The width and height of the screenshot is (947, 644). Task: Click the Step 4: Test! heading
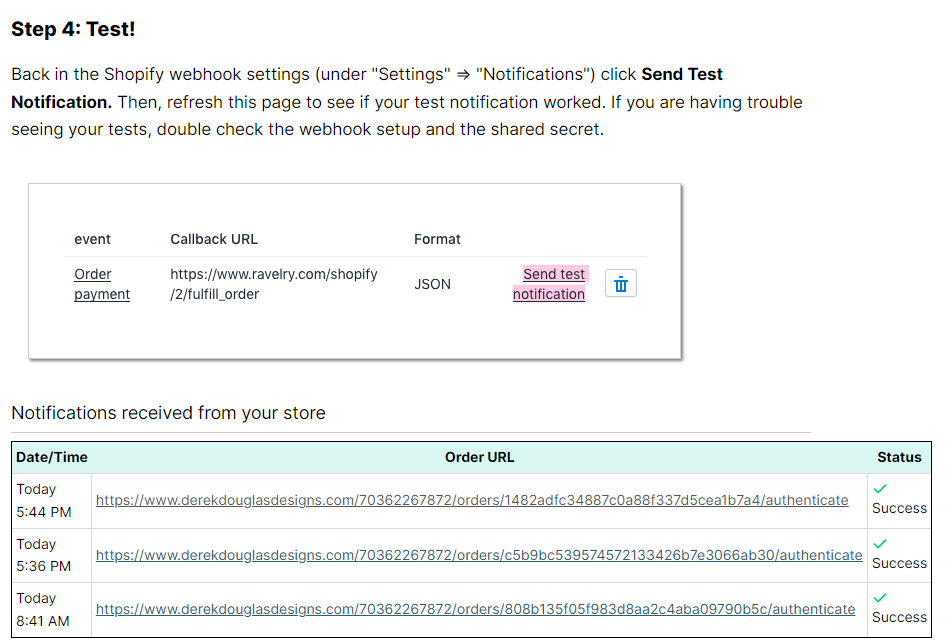point(73,29)
